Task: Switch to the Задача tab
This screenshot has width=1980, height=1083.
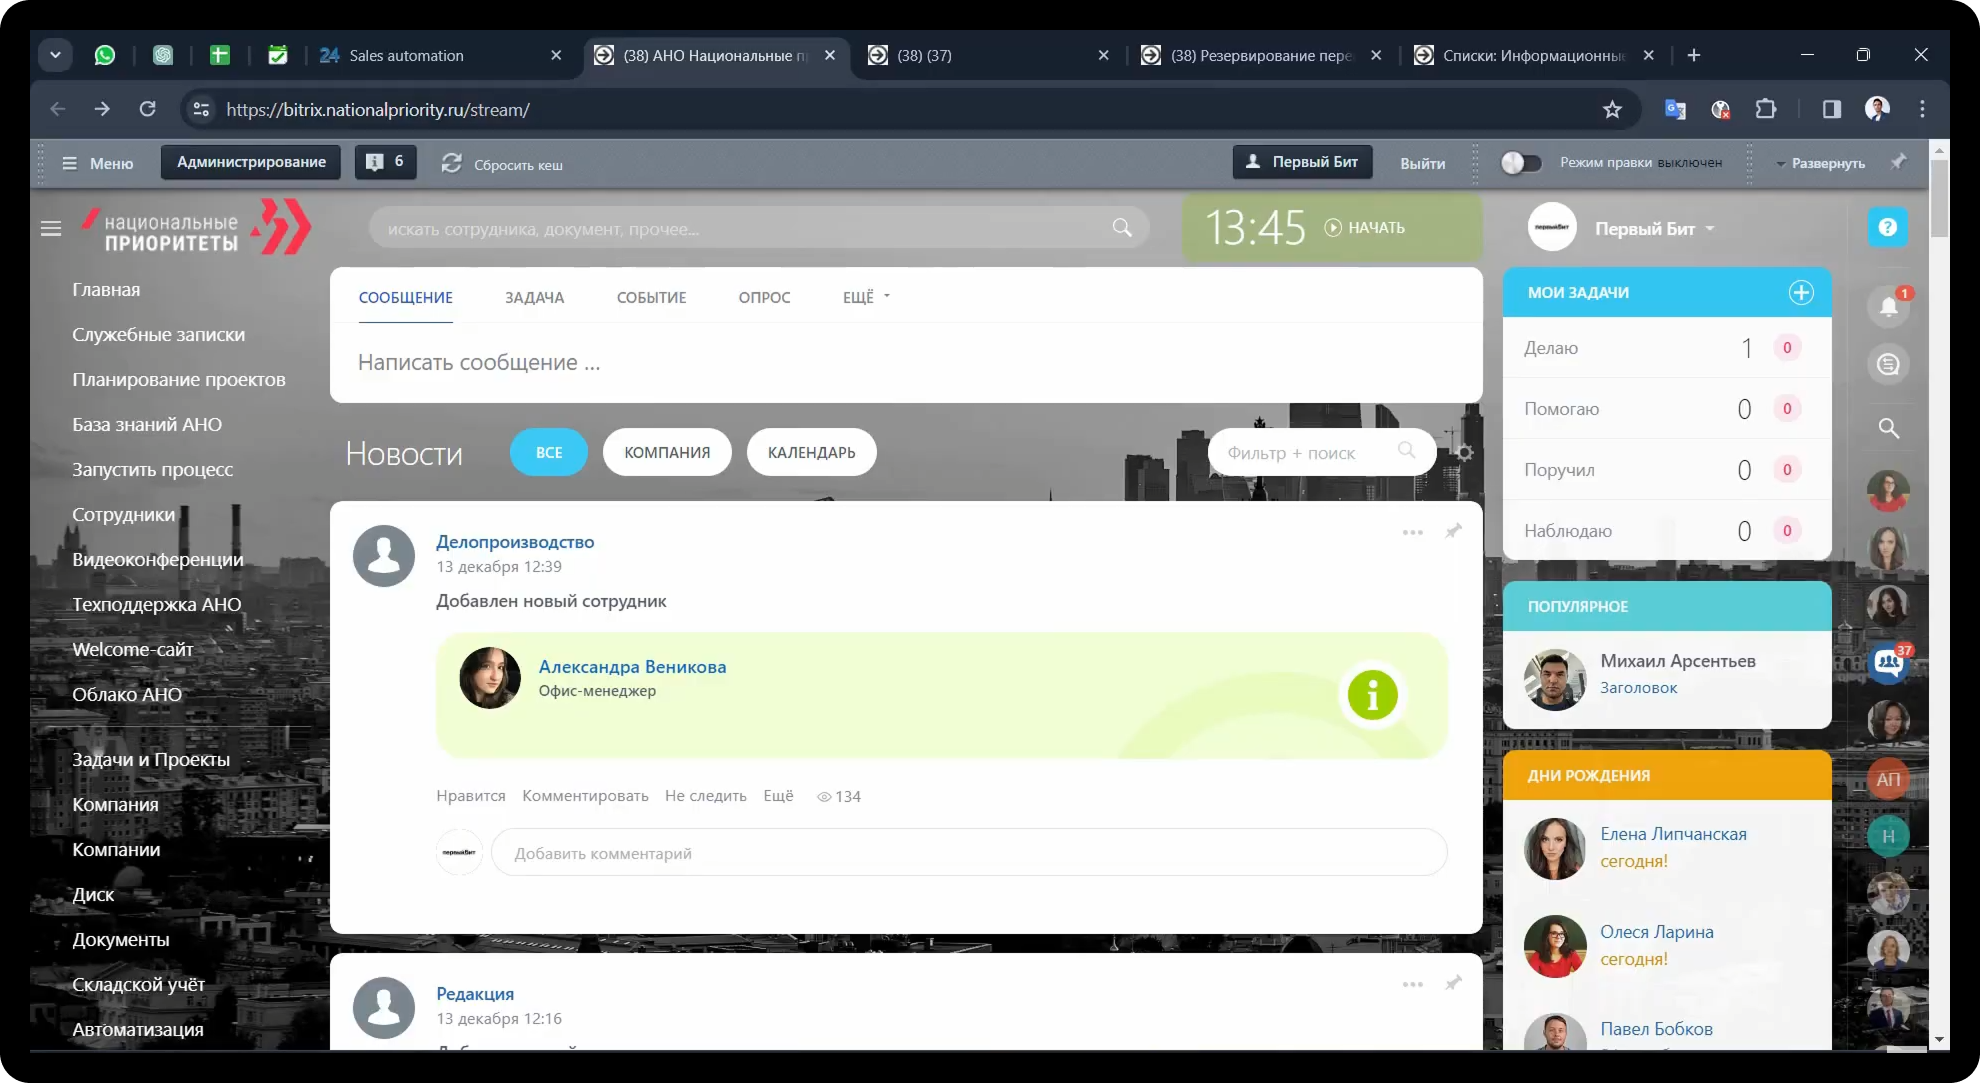Action: (534, 297)
